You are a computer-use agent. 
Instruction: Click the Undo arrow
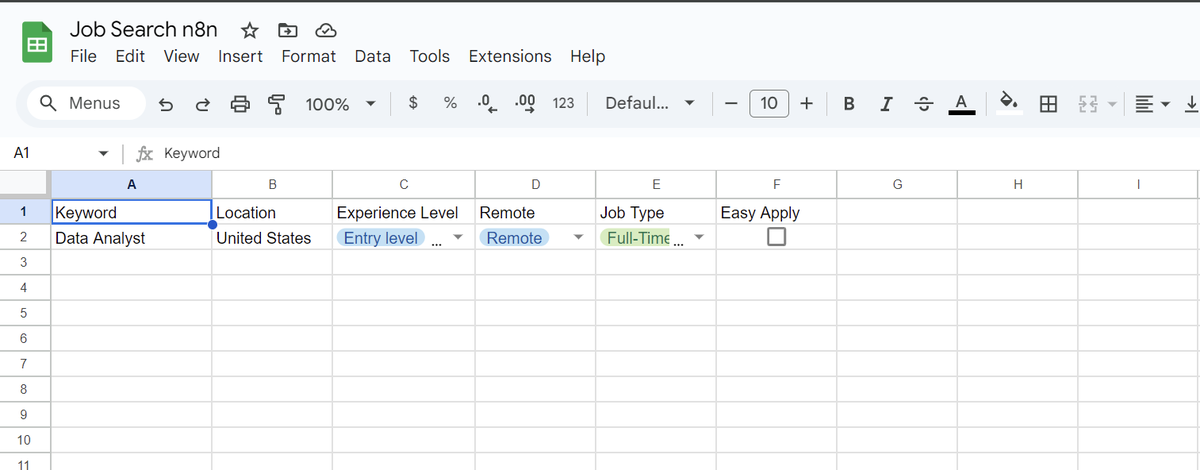tap(167, 103)
